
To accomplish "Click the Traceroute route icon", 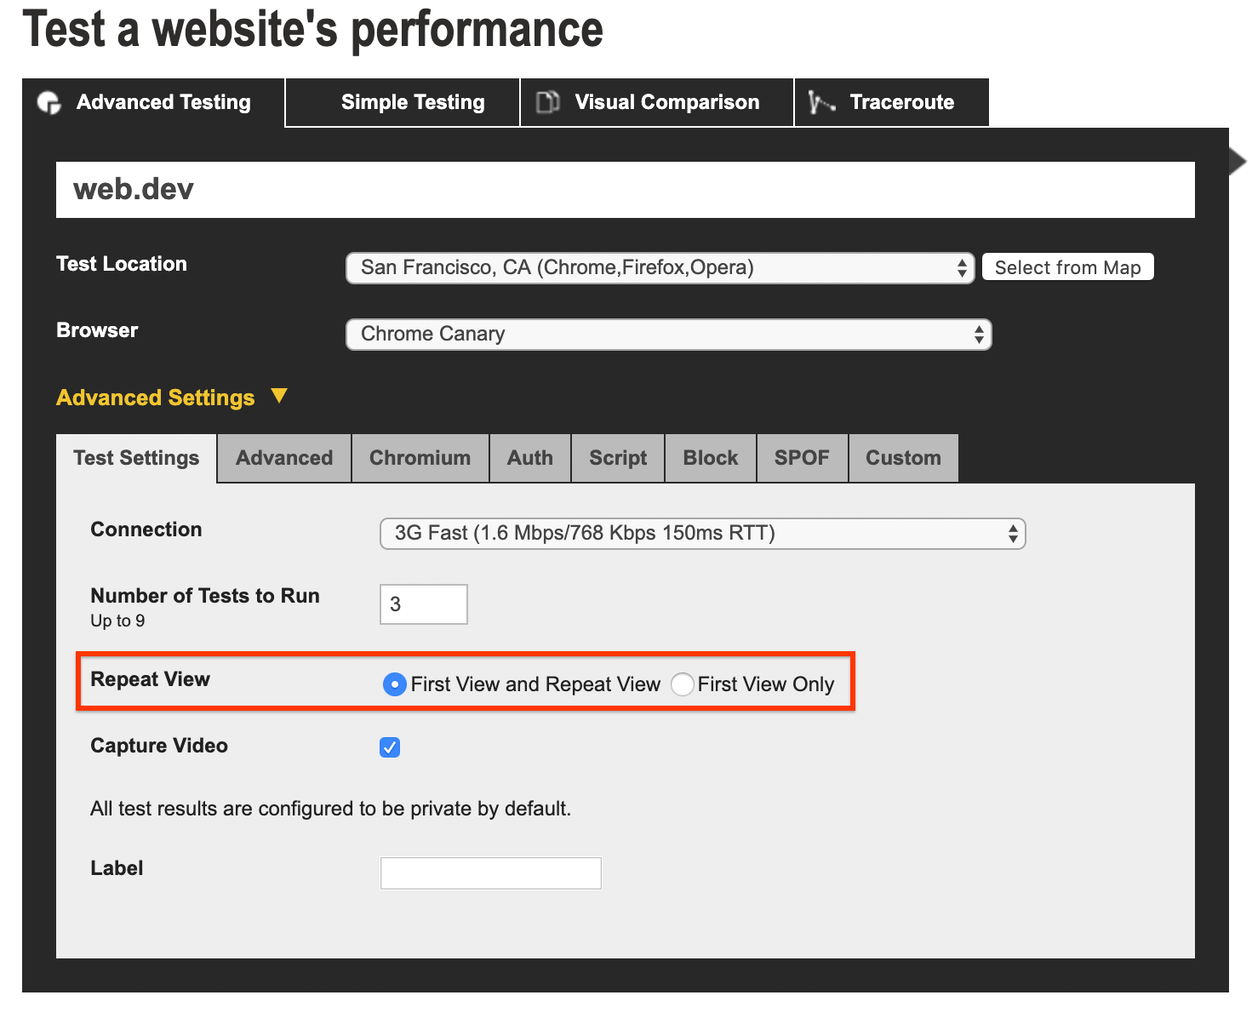I will coord(821,102).
